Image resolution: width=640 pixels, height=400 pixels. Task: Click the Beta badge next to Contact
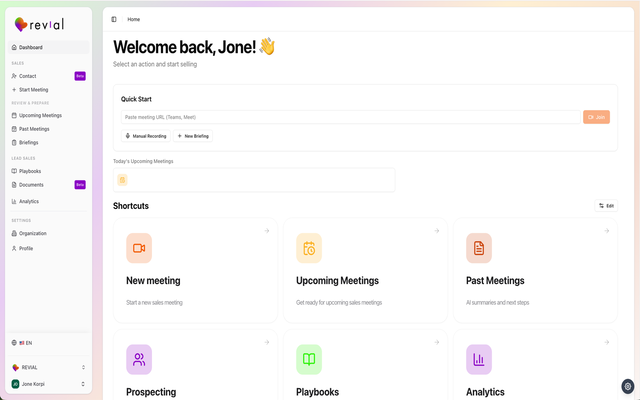coord(80,76)
